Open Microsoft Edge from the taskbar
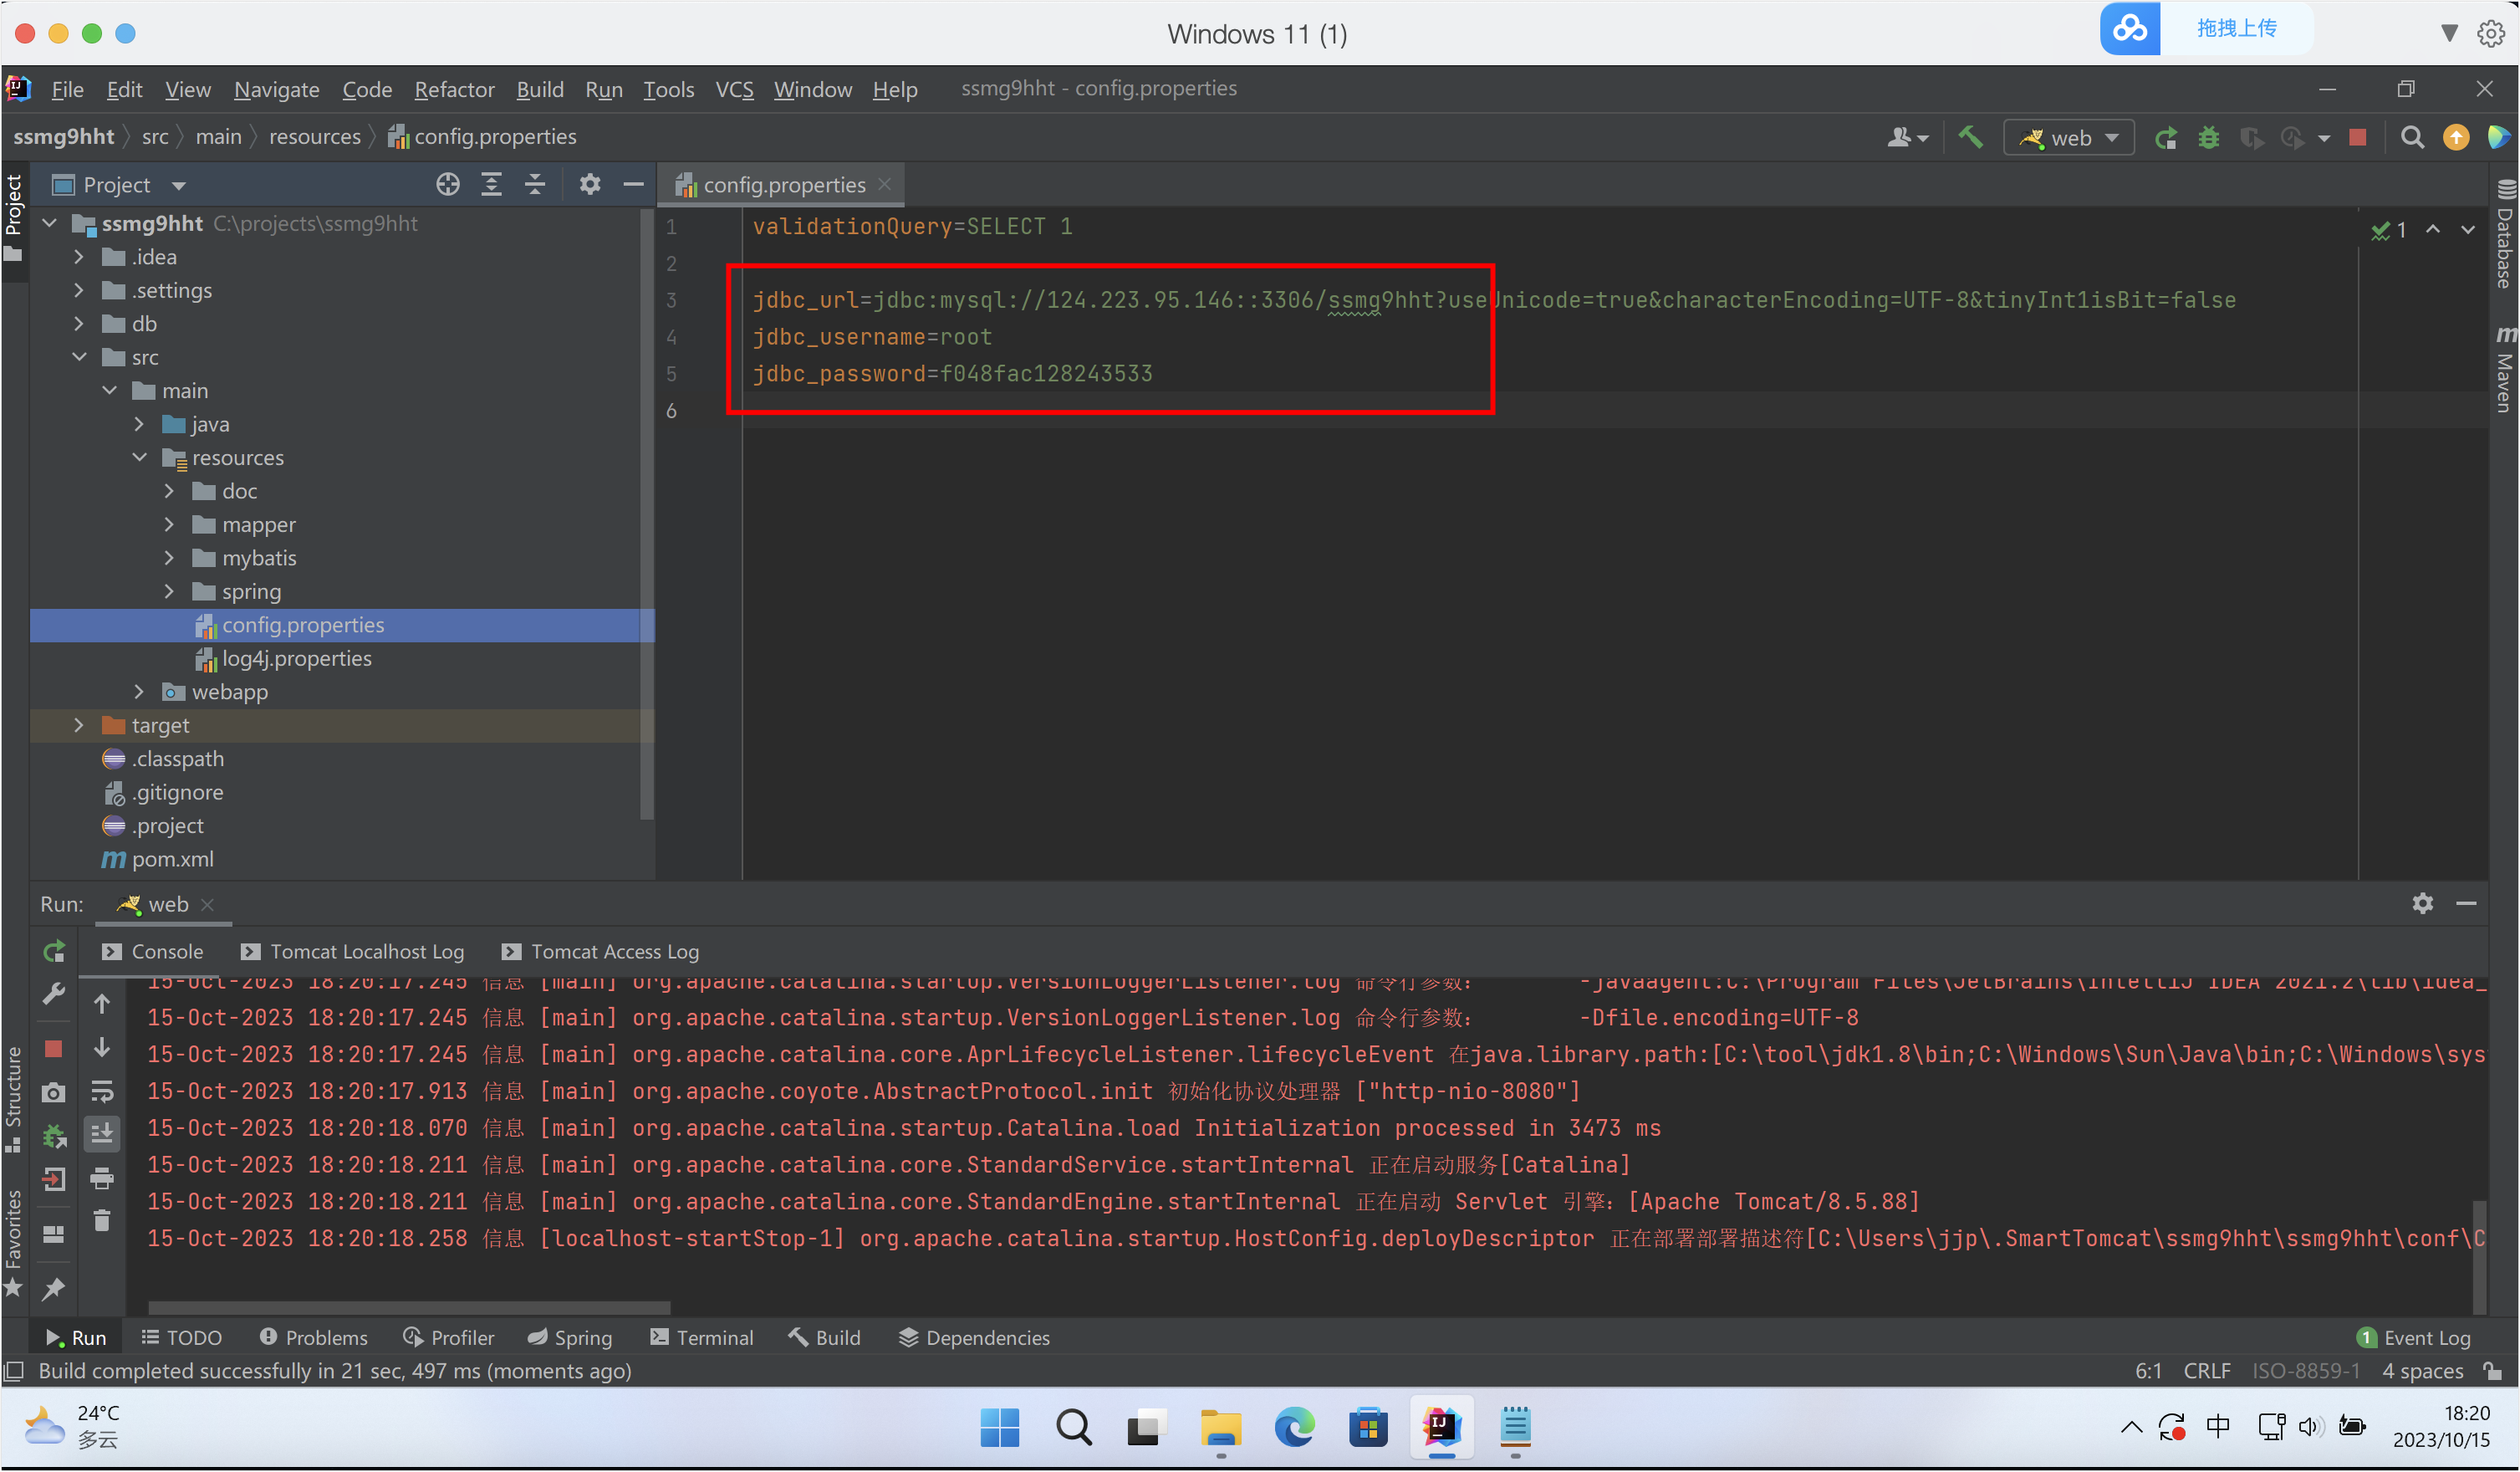This screenshot has height=1472, width=2520. (1294, 1427)
